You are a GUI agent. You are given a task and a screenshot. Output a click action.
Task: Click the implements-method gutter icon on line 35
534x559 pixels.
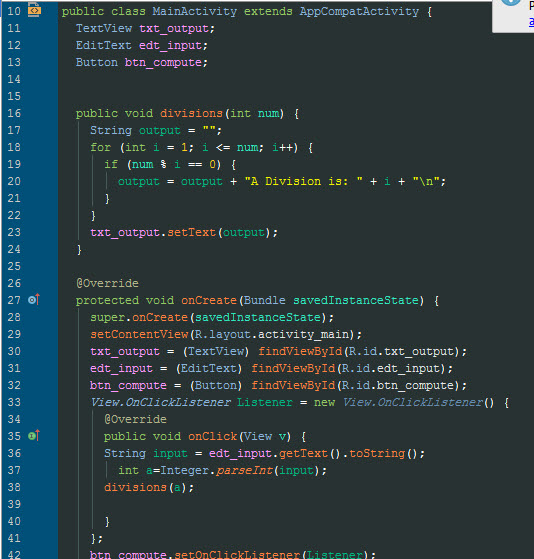coord(34,436)
